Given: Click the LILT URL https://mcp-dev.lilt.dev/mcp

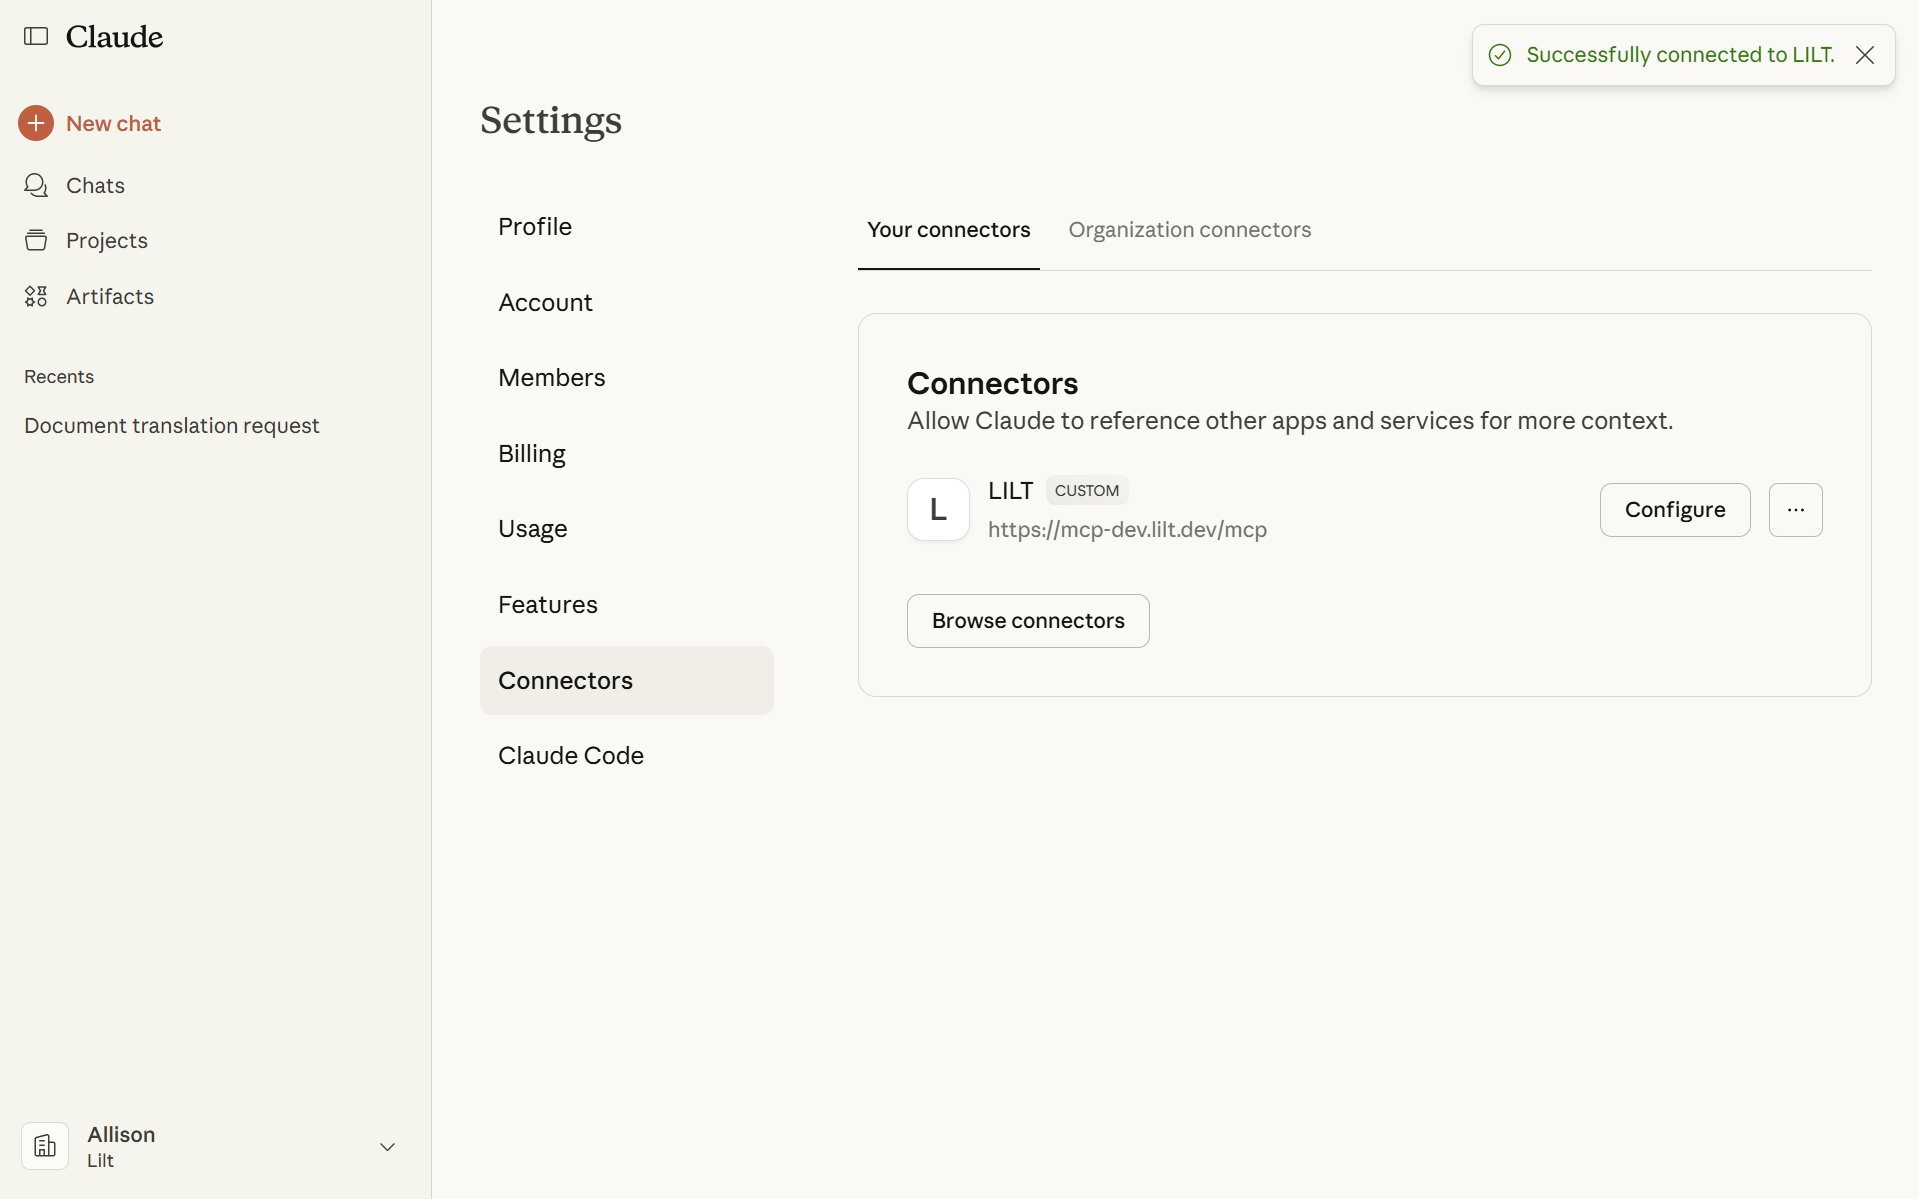Looking at the screenshot, I should [x=1127, y=530].
